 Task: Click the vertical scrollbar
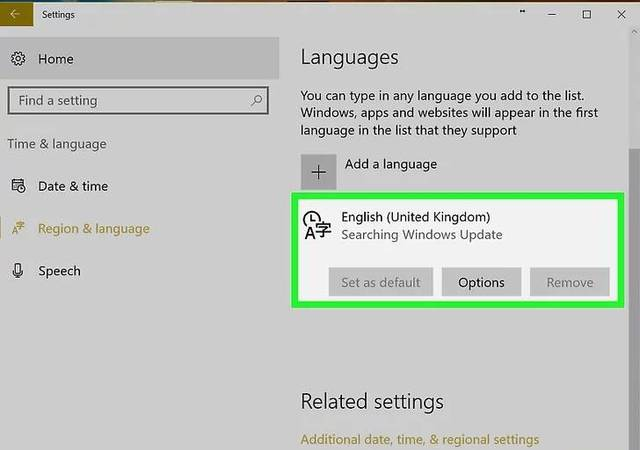(634, 298)
